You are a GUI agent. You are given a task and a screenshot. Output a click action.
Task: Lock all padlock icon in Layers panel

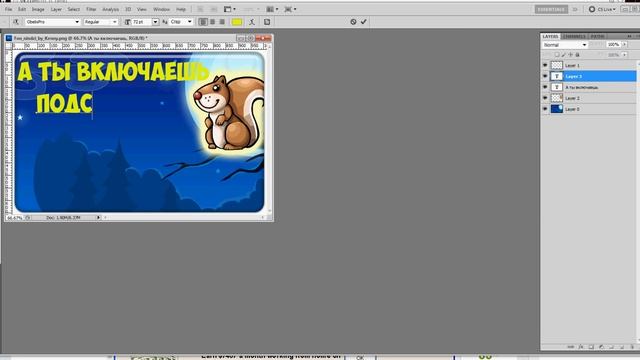point(577,55)
